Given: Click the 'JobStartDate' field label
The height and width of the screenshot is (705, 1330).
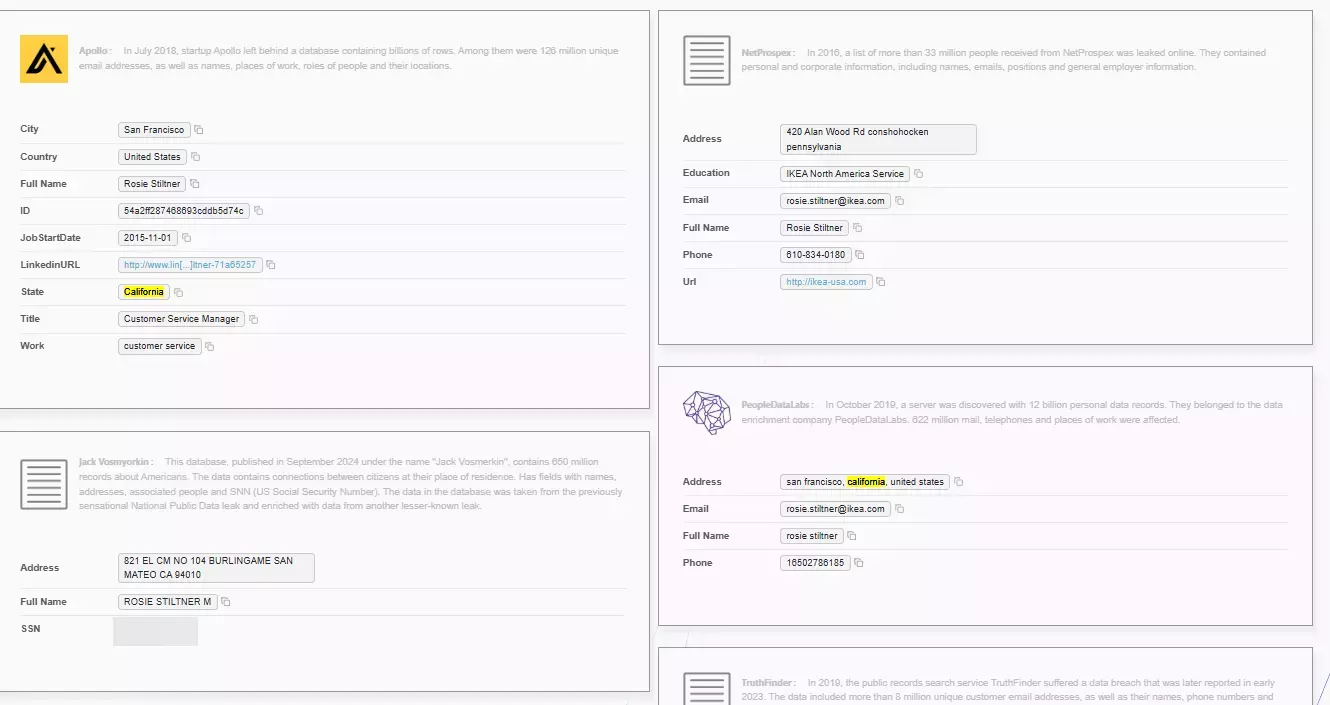Looking at the screenshot, I should pos(50,238).
